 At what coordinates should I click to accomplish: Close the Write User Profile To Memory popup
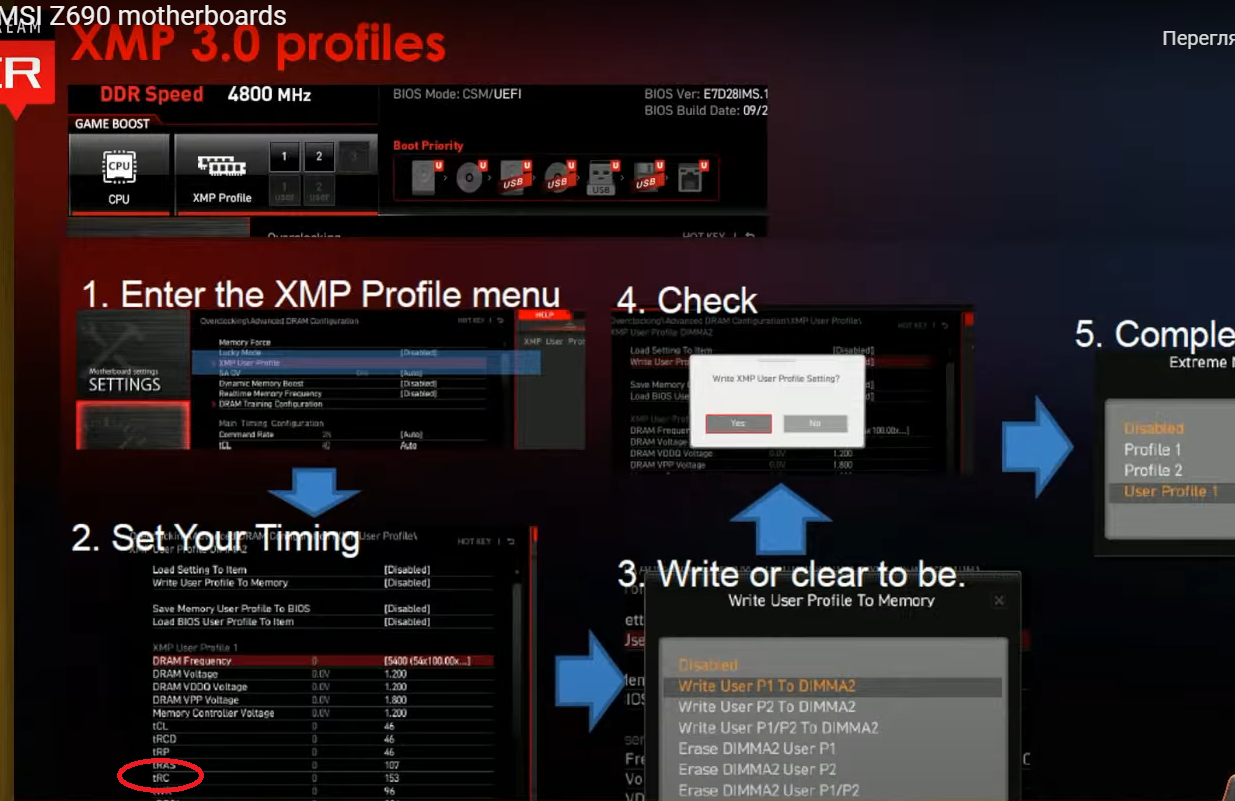998,601
